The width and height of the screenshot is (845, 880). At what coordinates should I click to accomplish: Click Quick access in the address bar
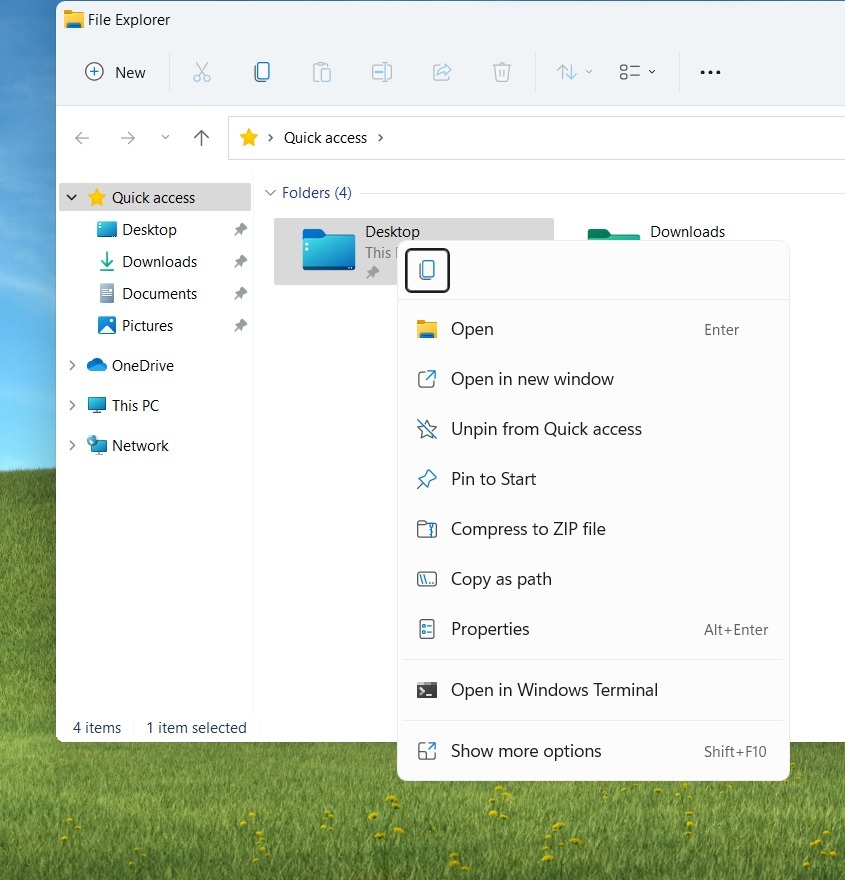point(325,138)
